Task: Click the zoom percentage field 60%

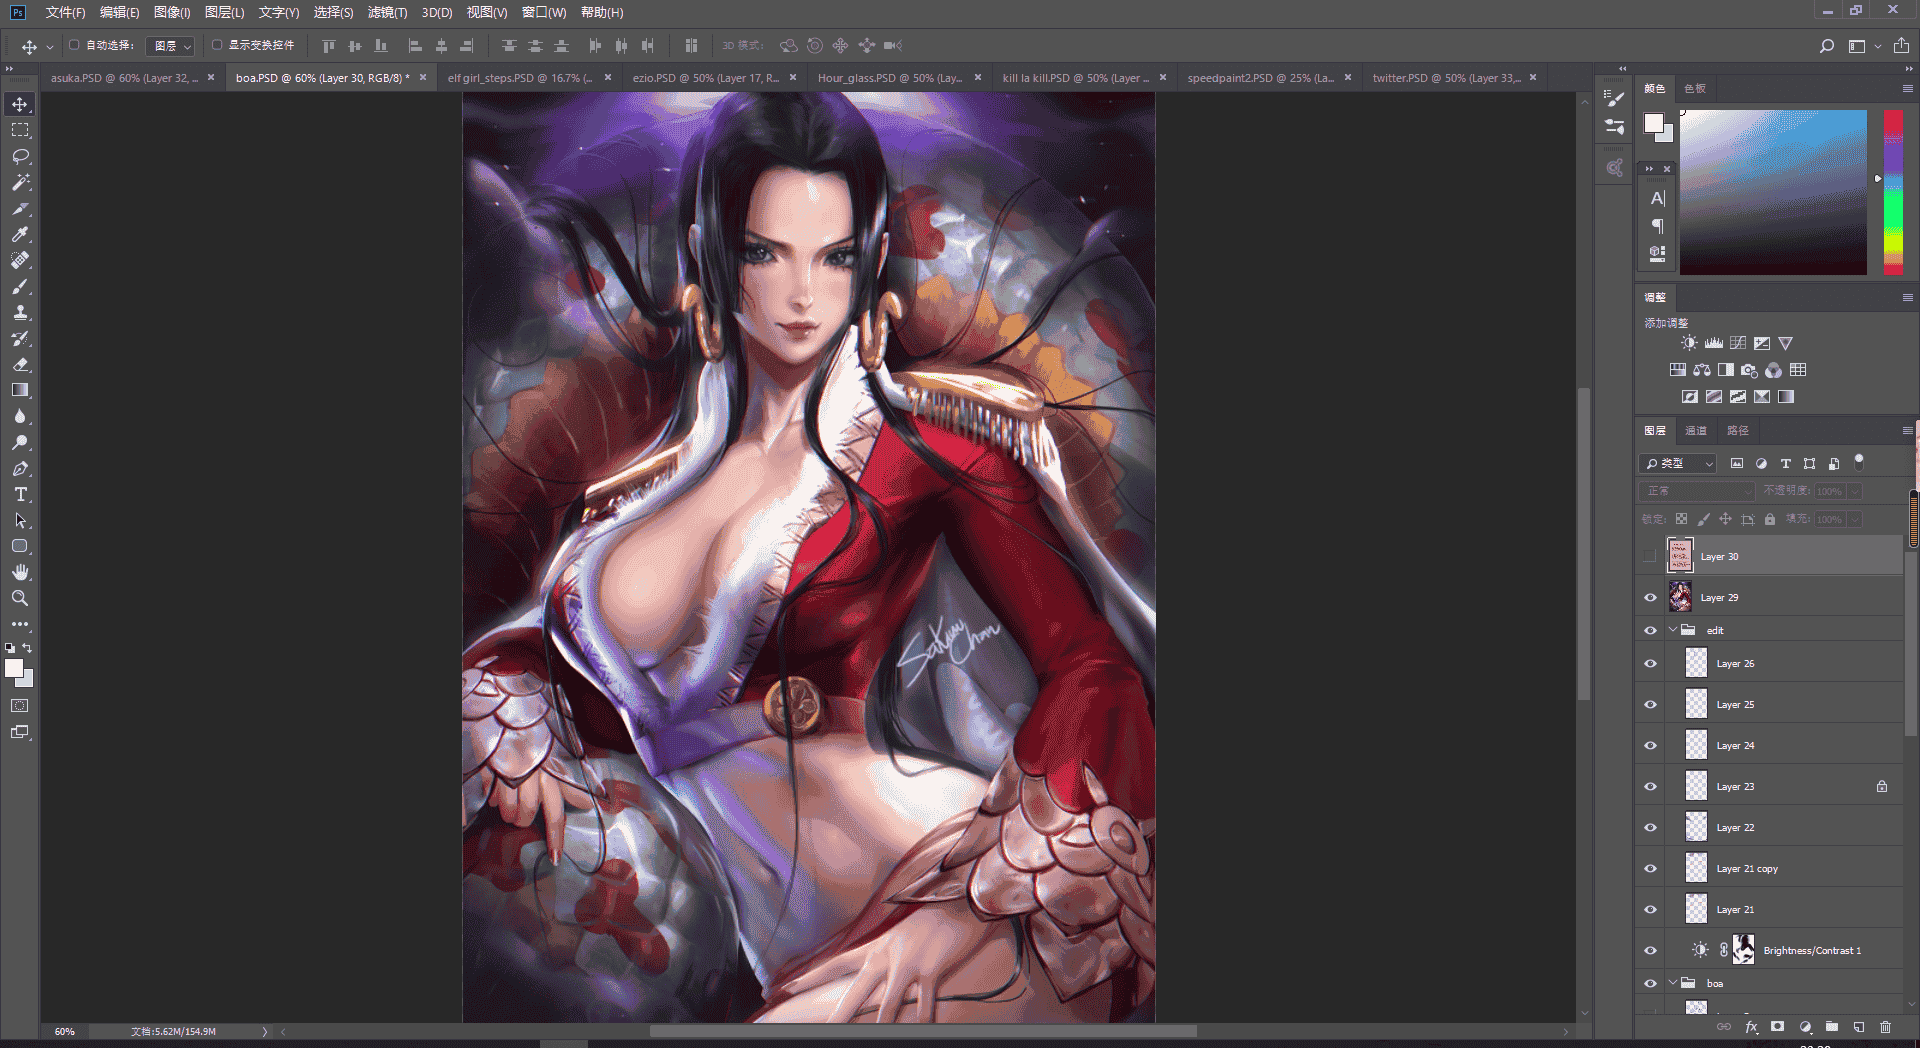Action: (65, 1031)
